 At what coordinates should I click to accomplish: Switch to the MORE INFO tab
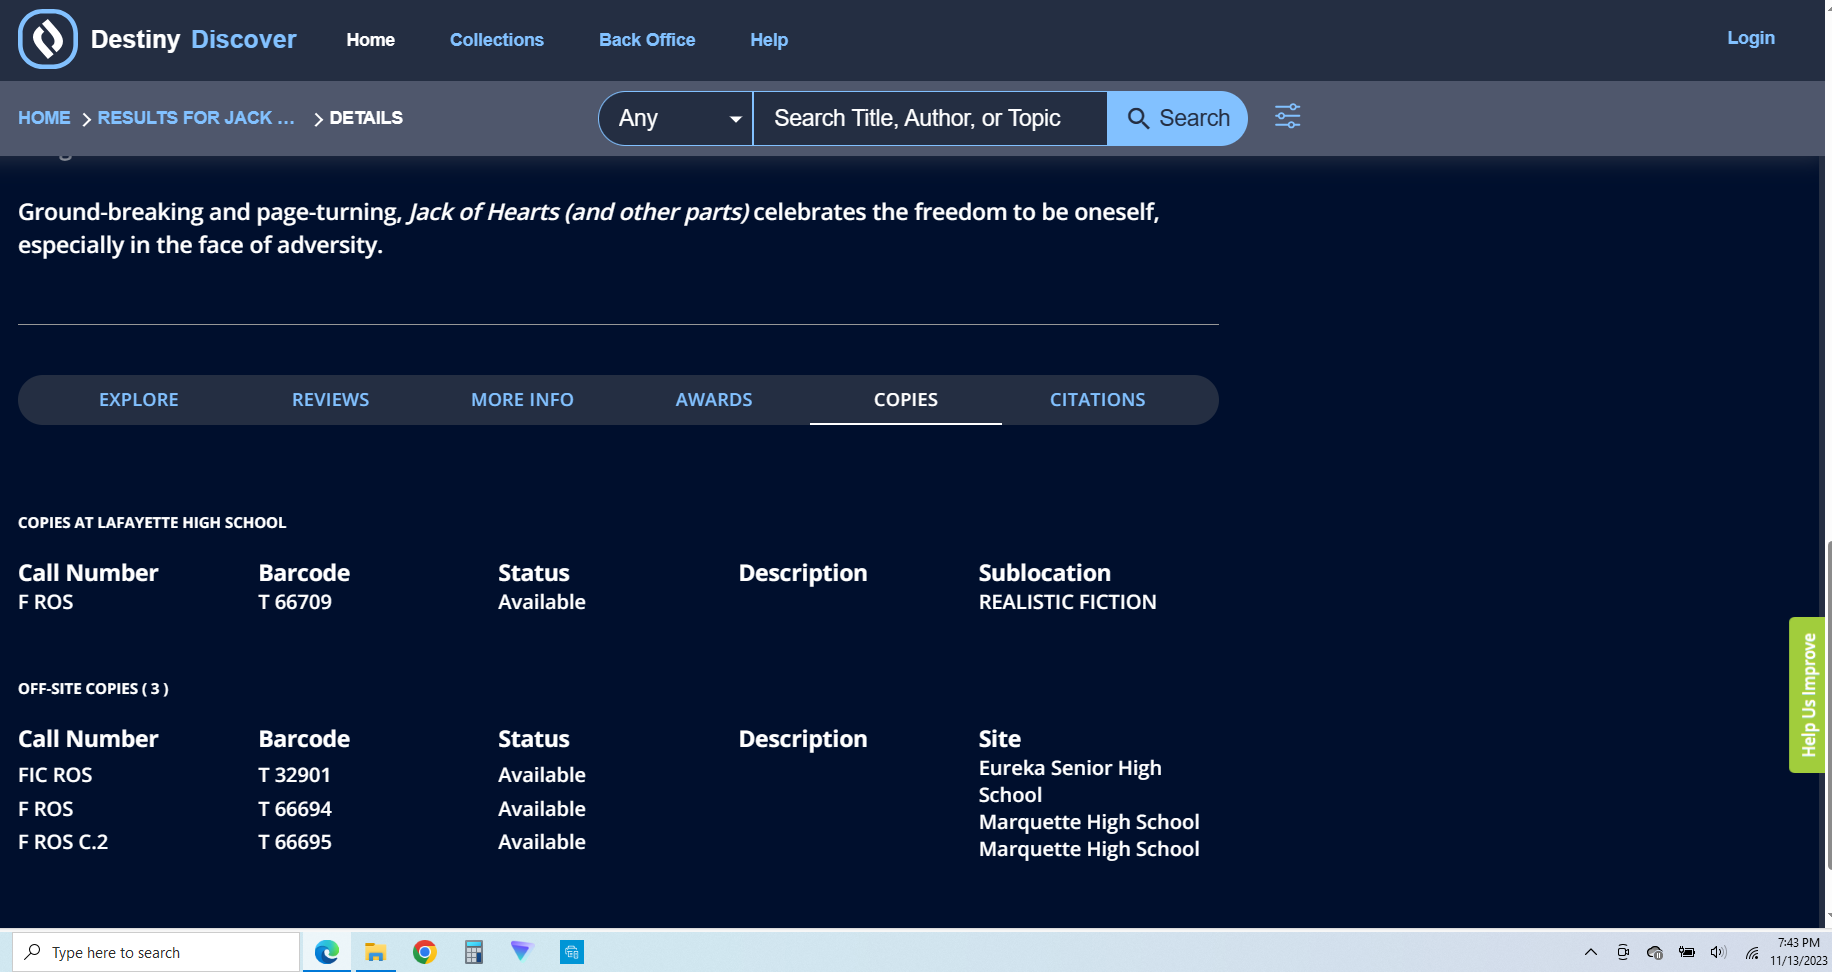pos(522,400)
